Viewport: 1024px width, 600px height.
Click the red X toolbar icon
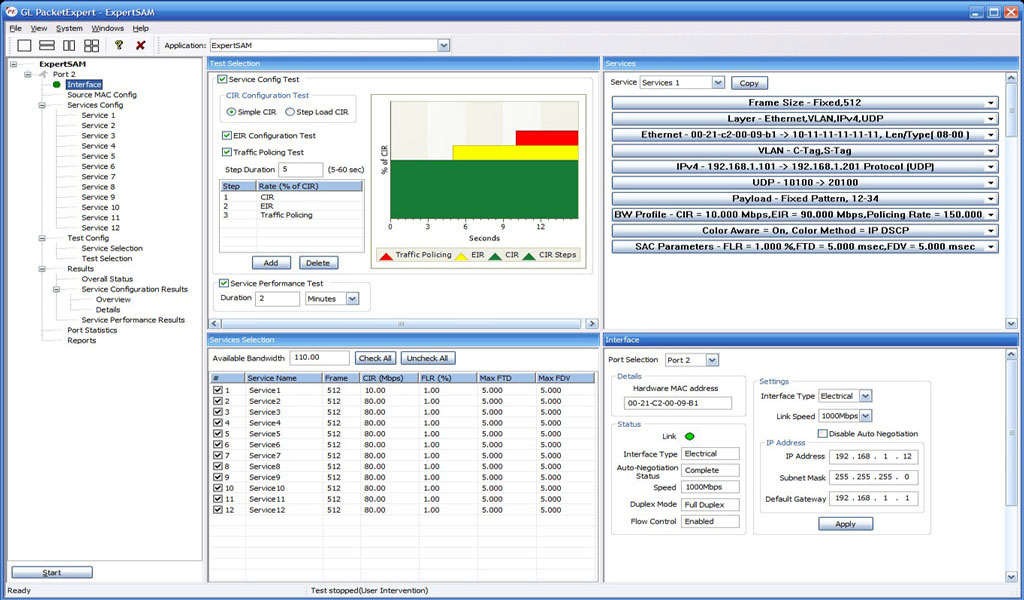140,45
